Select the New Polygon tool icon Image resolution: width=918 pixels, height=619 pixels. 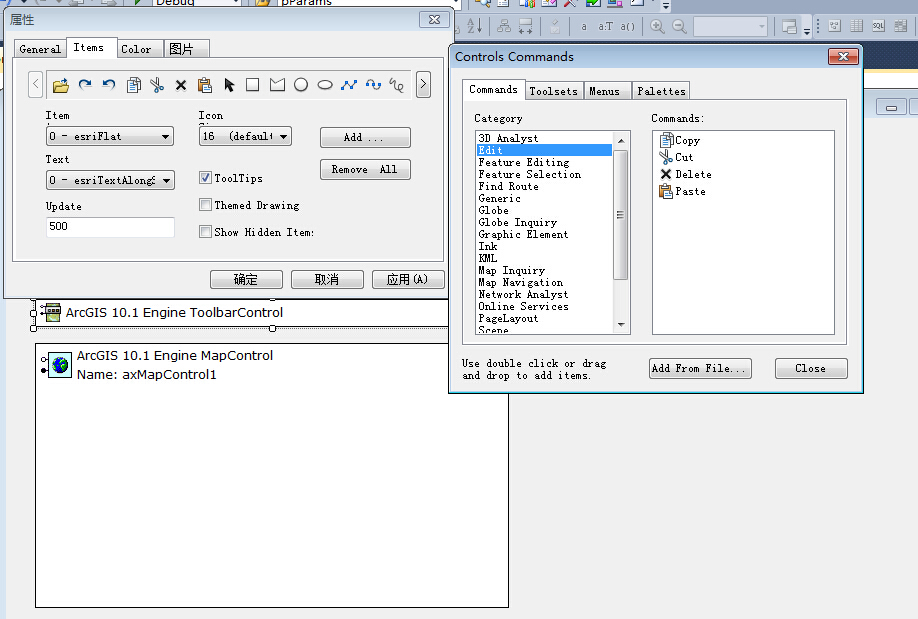coord(277,85)
